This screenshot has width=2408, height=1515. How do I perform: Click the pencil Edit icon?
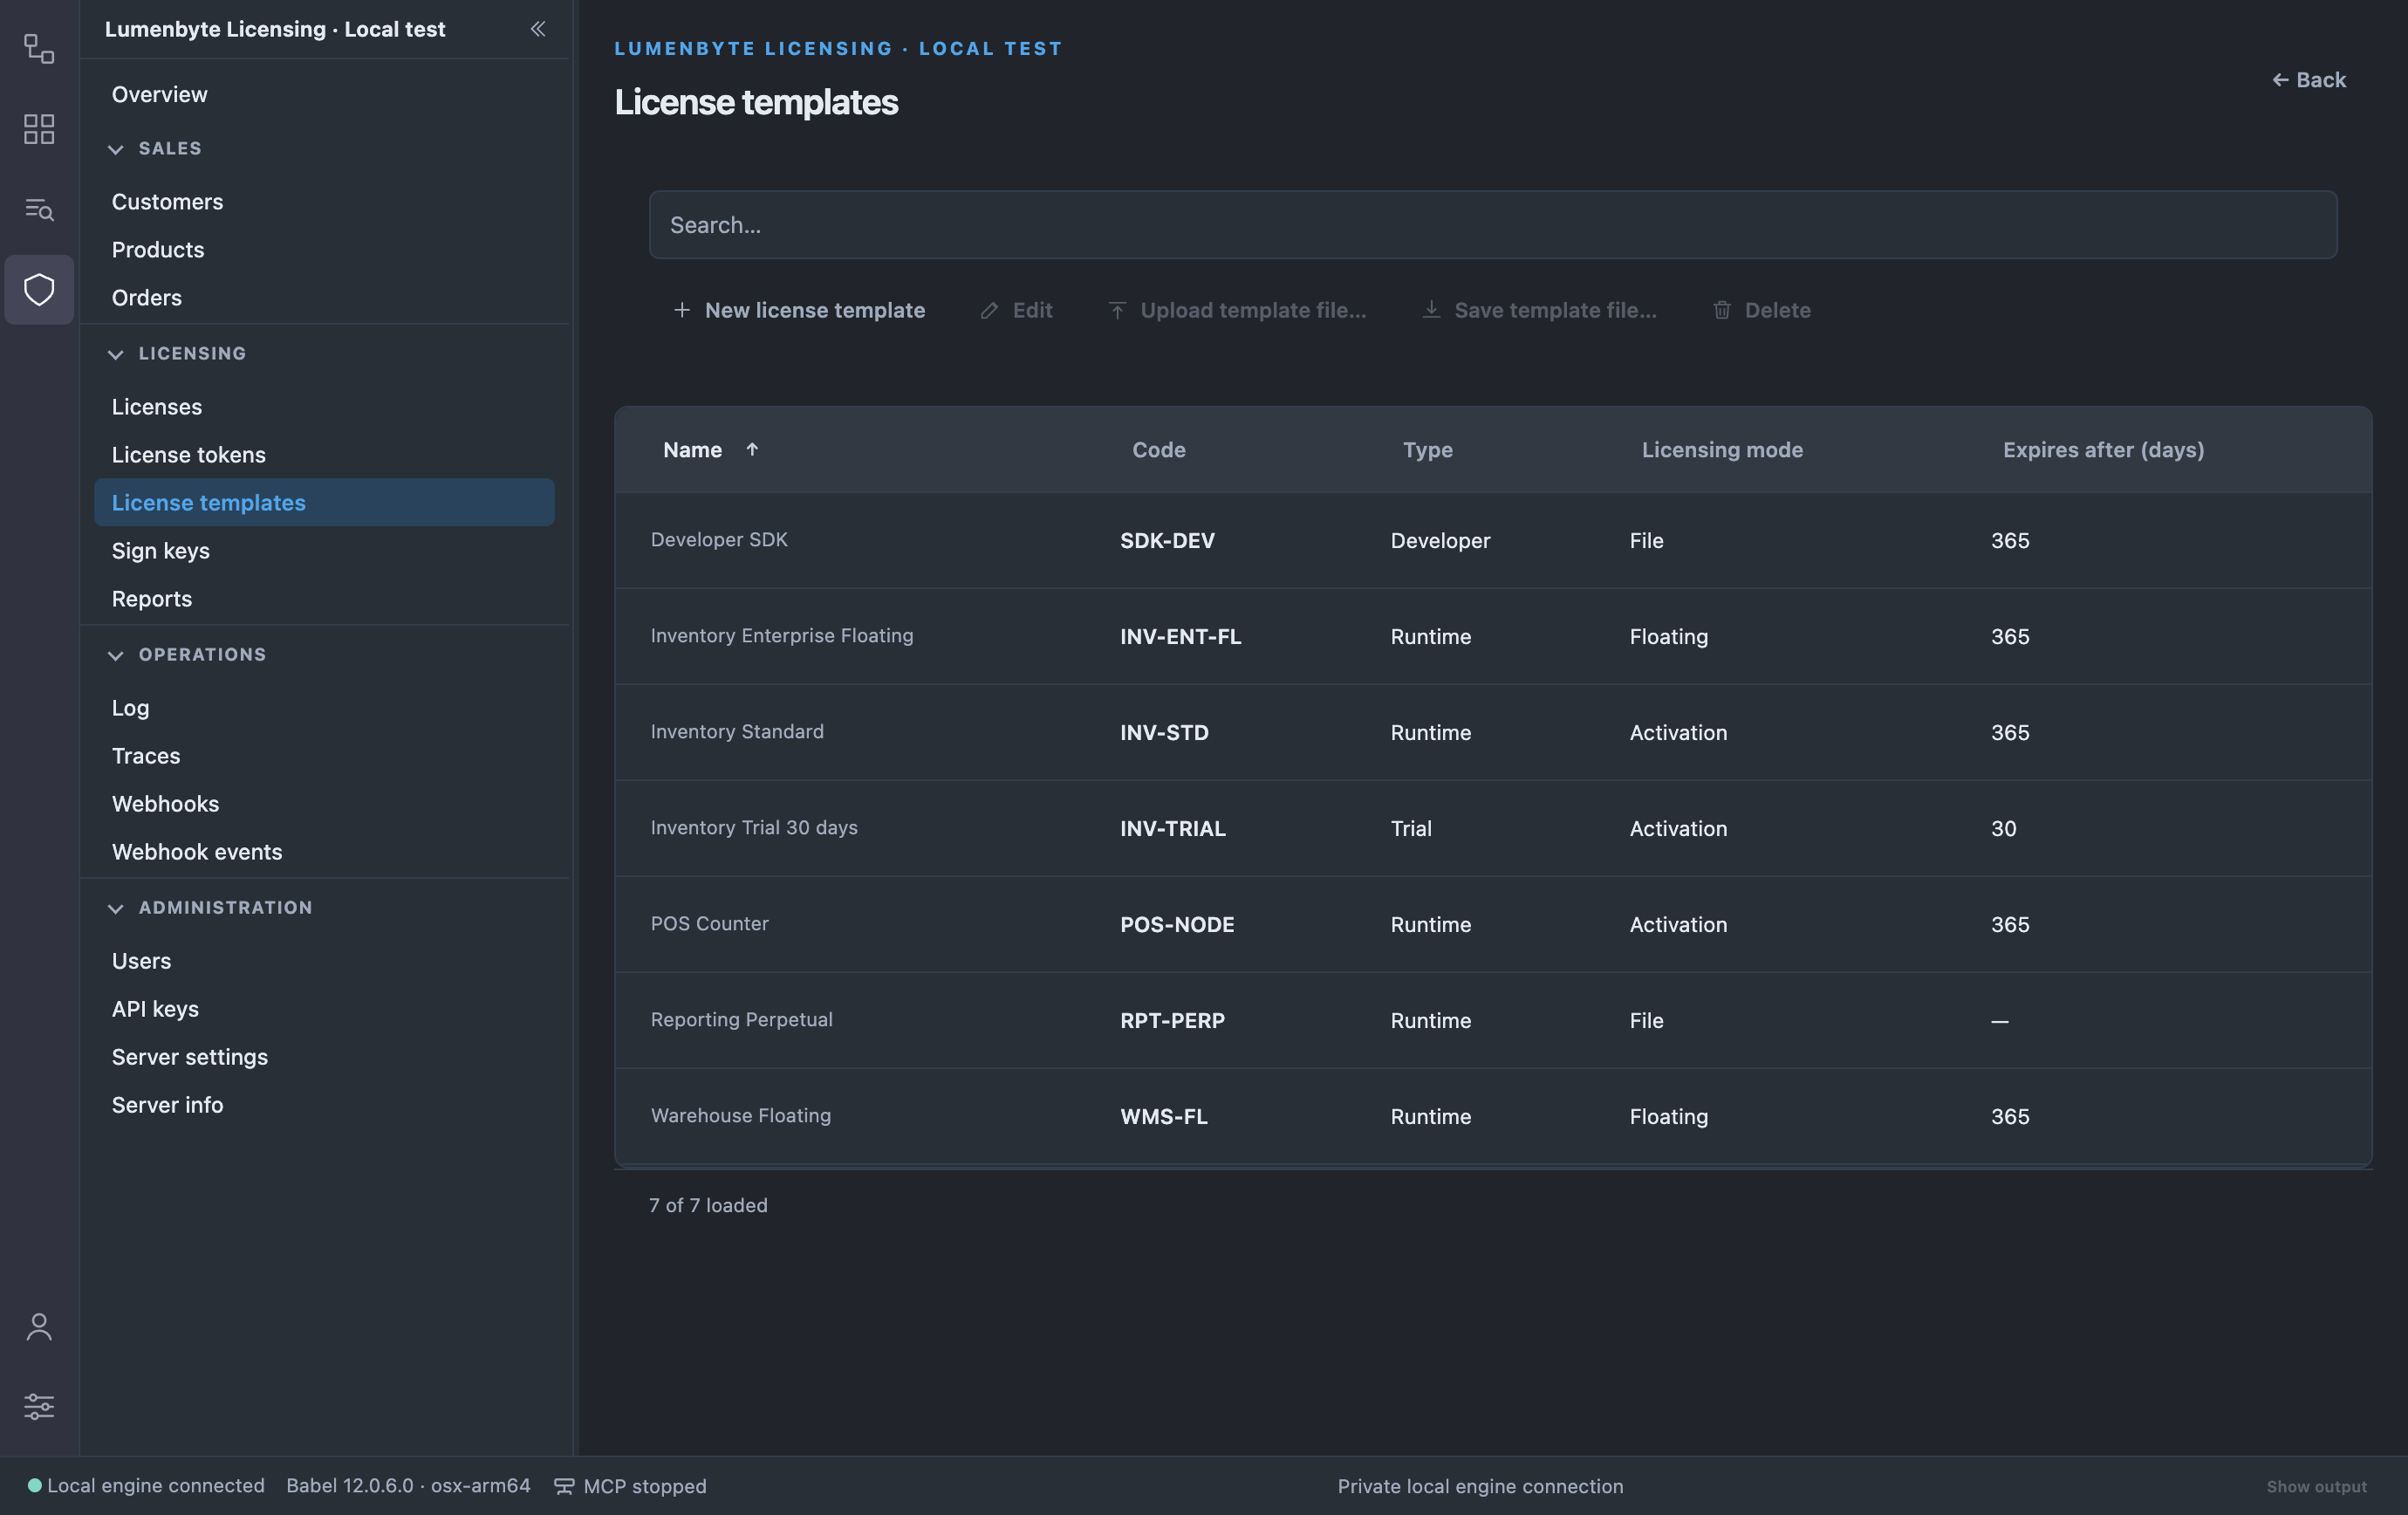989,310
